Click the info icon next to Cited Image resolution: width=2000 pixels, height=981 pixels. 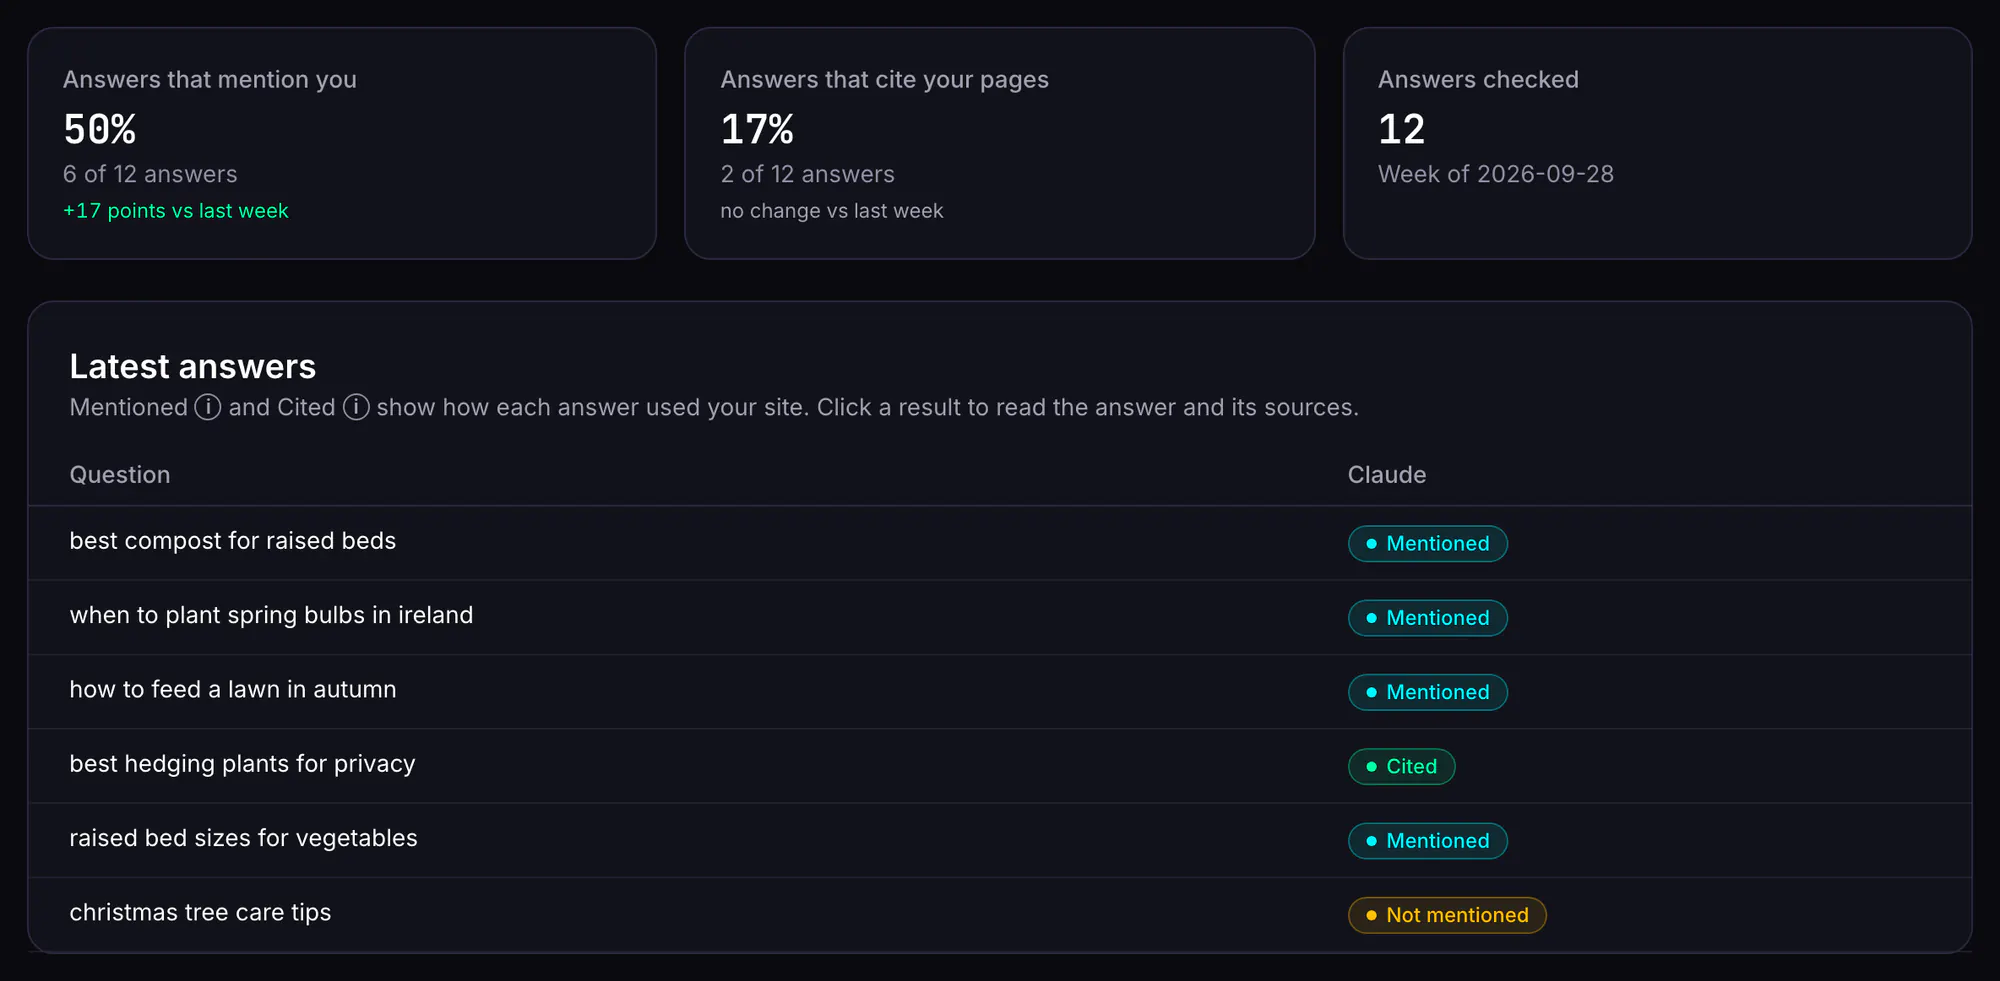pos(356,407)
